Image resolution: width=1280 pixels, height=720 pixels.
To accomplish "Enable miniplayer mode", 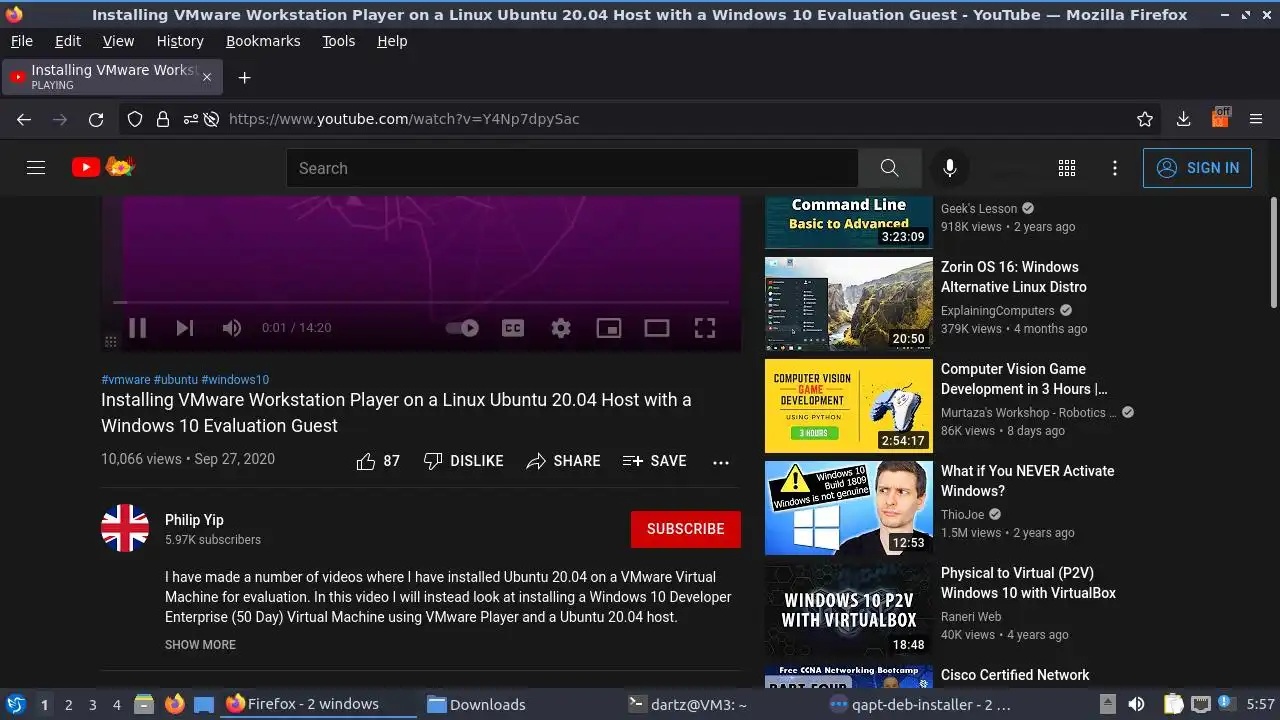I will point(609,328).
